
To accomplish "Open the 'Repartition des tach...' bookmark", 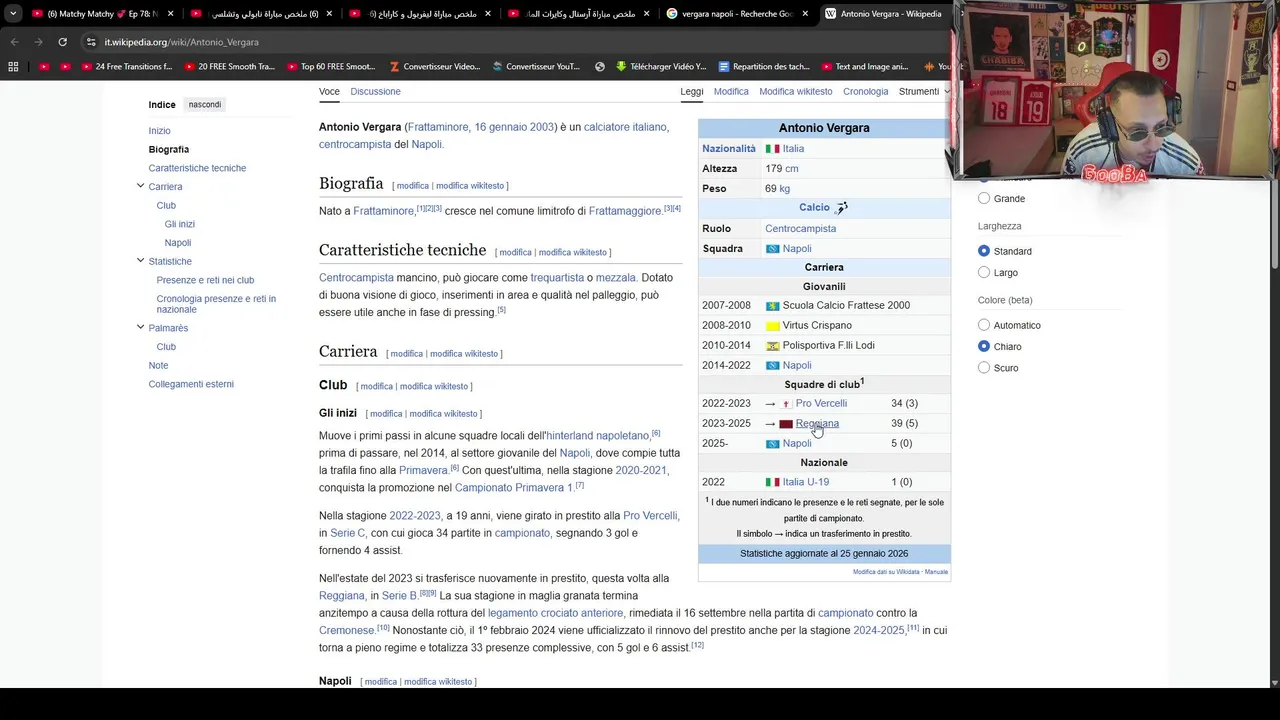I will tap(763, 67).
